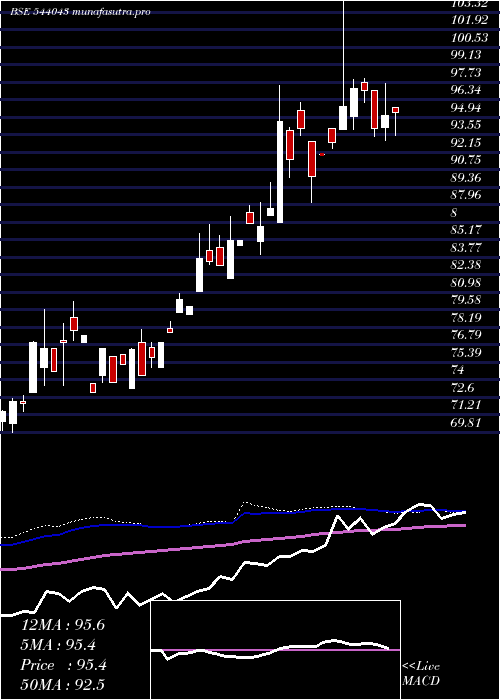500x700 pixels.
Task: Click the 80.98 price axis label
Action: tap(466, 283)
